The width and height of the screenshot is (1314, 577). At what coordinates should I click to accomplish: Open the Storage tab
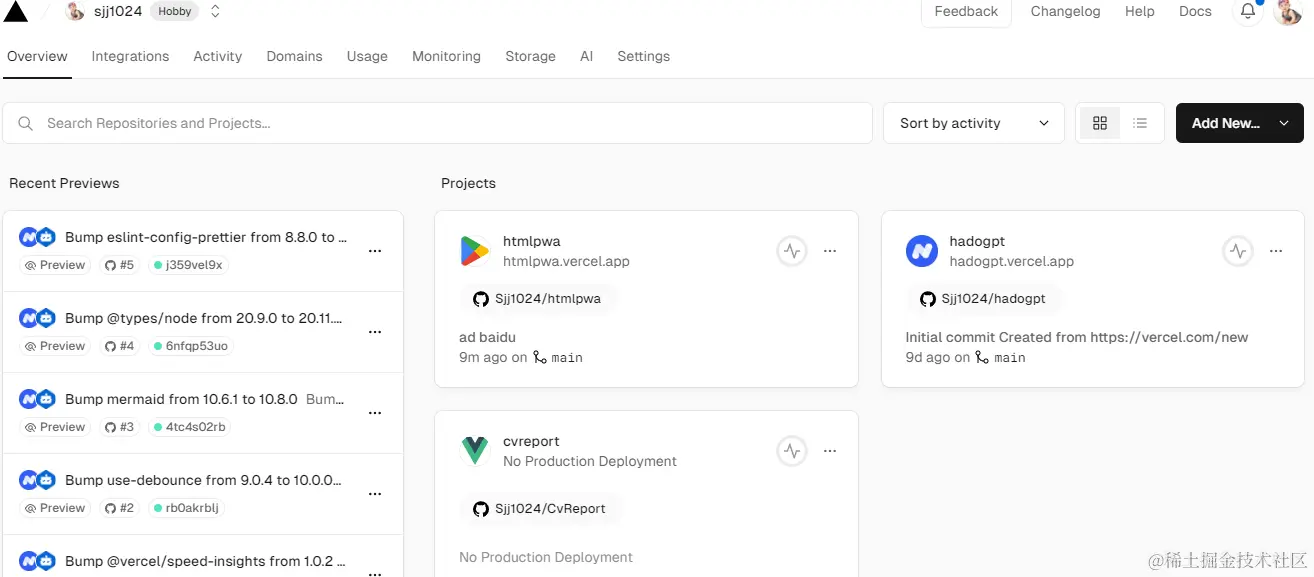(x=530, y=56)
